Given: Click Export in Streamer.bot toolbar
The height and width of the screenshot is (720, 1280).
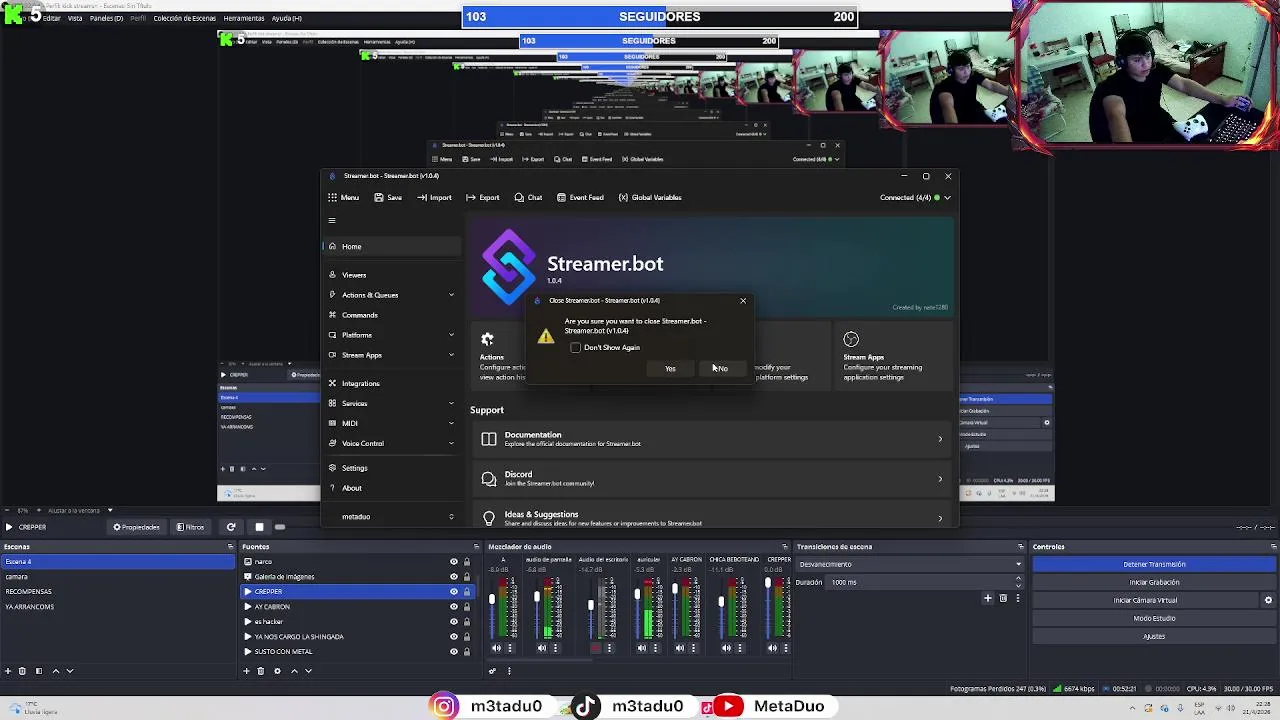Looking at the screenshot, I should pyautogui.click(x=482, y=197).
